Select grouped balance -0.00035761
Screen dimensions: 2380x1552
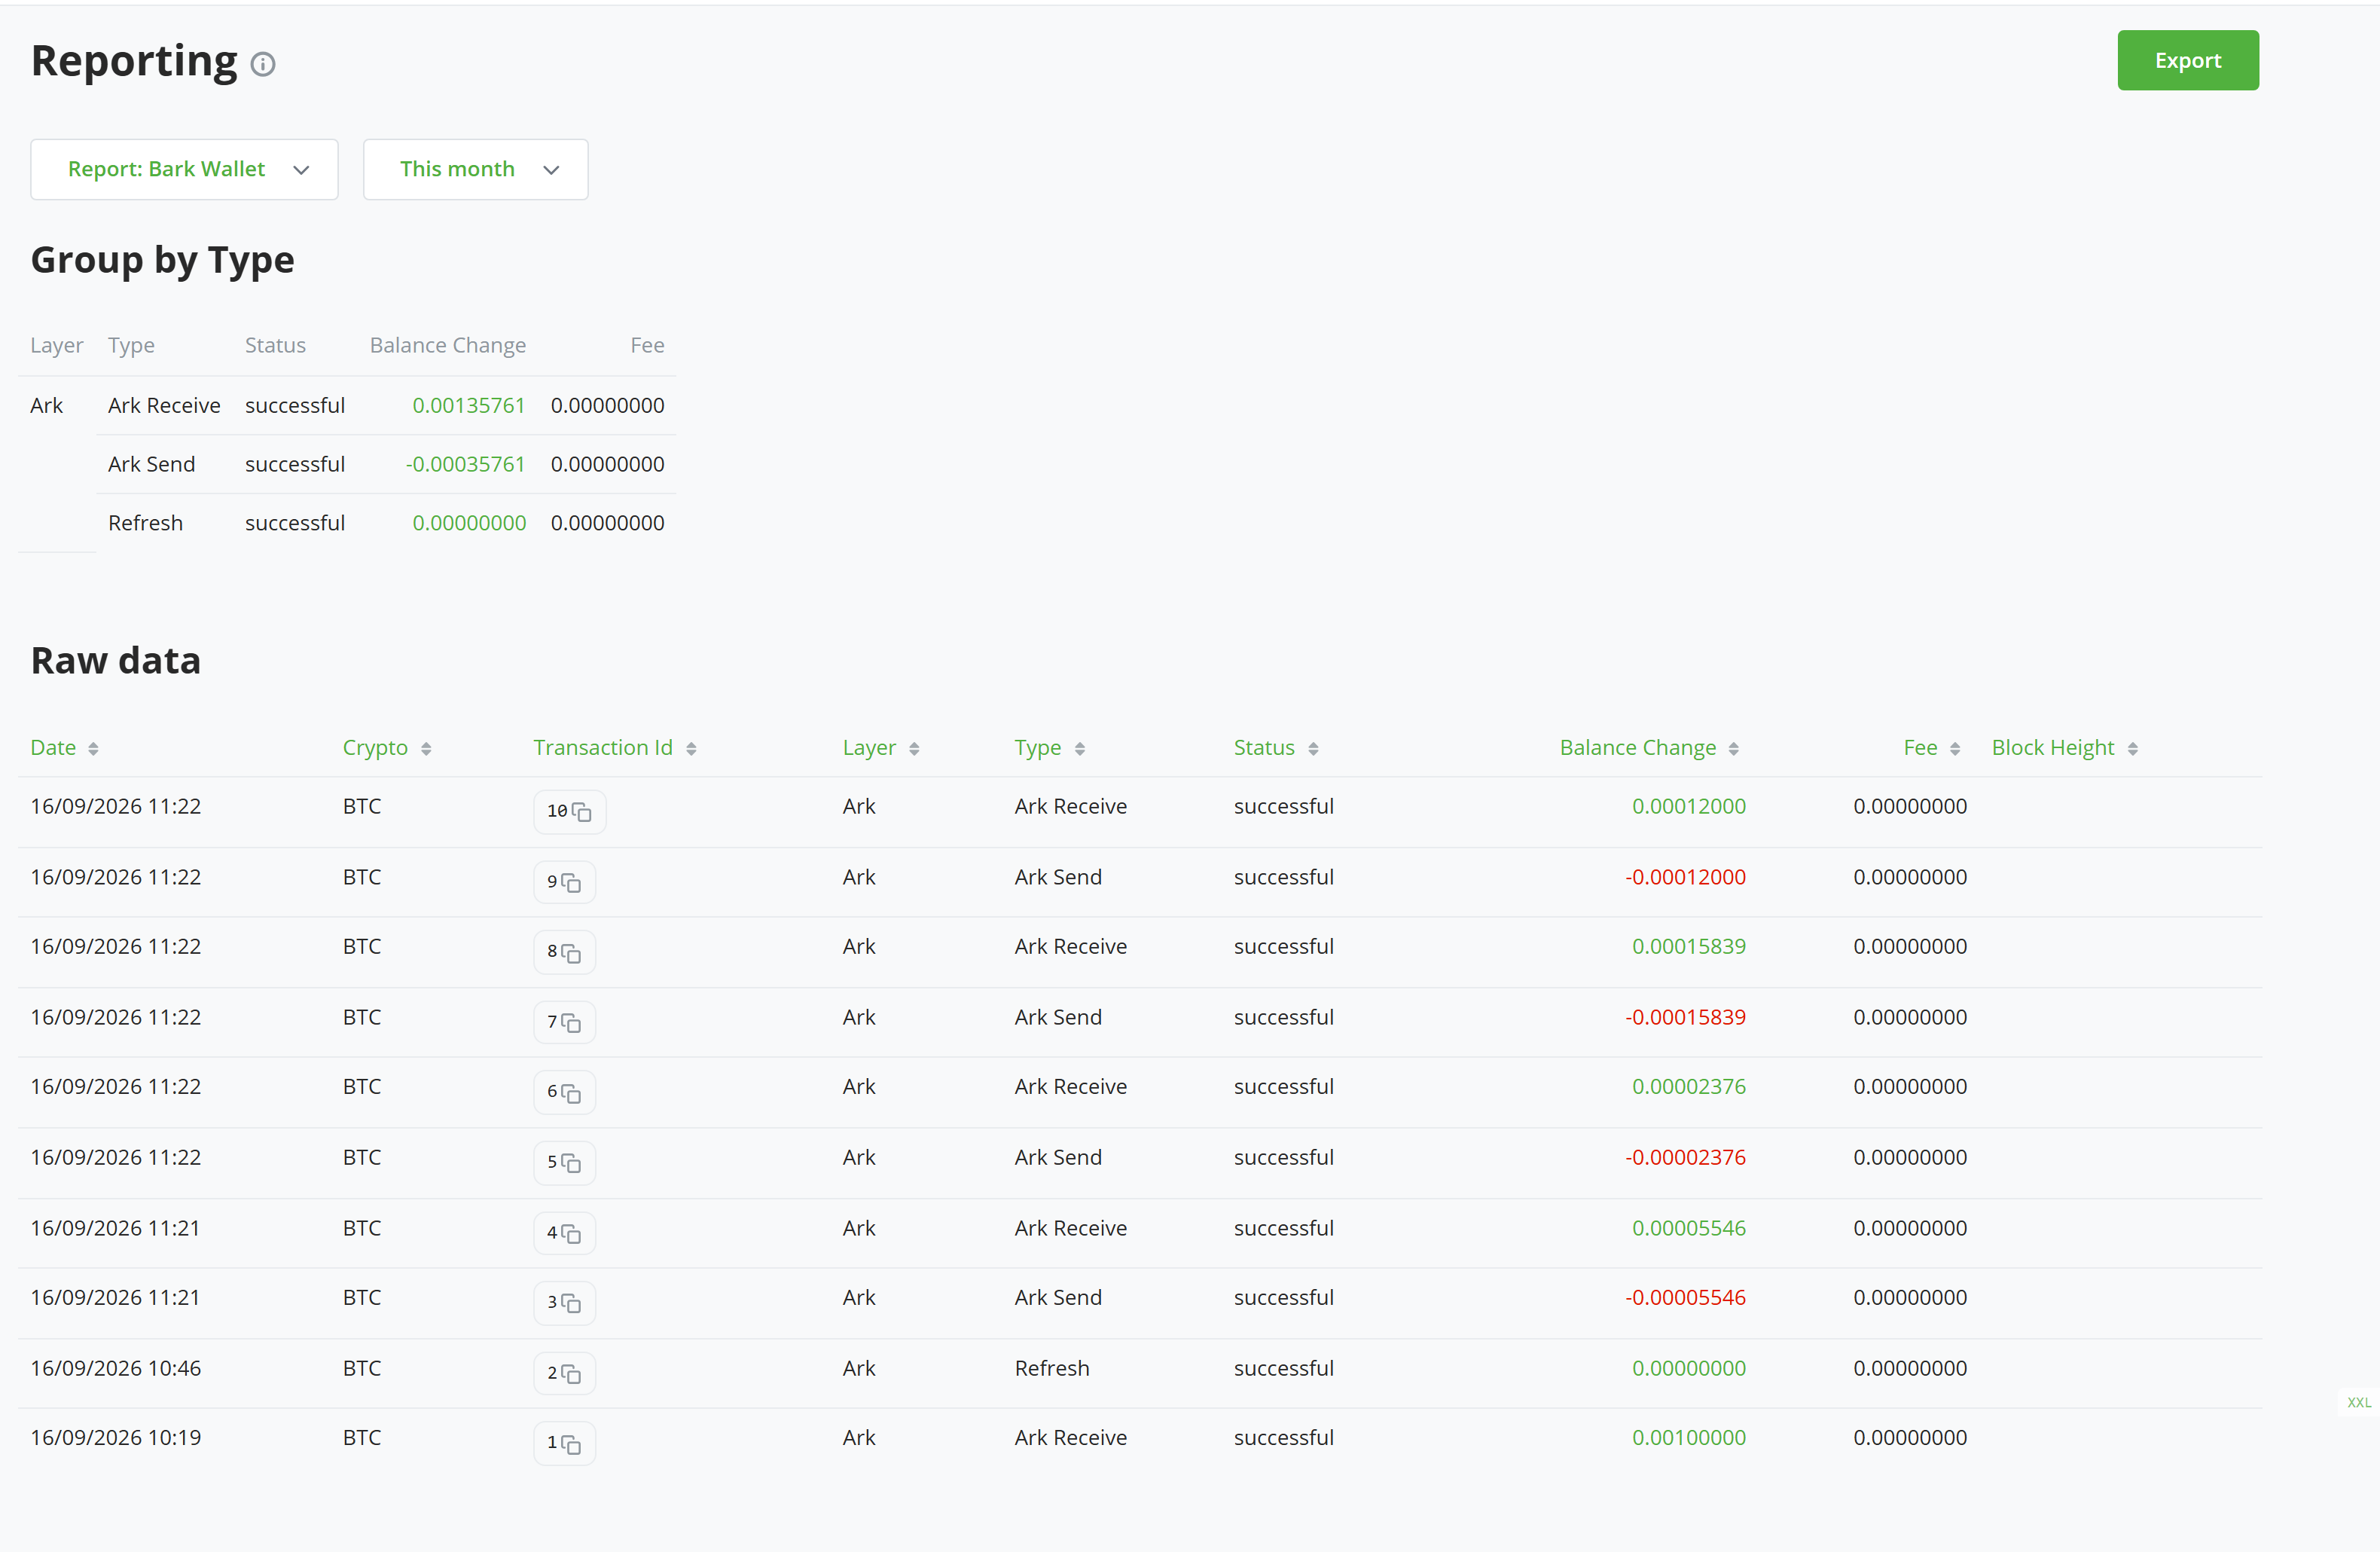pos(465,464)
